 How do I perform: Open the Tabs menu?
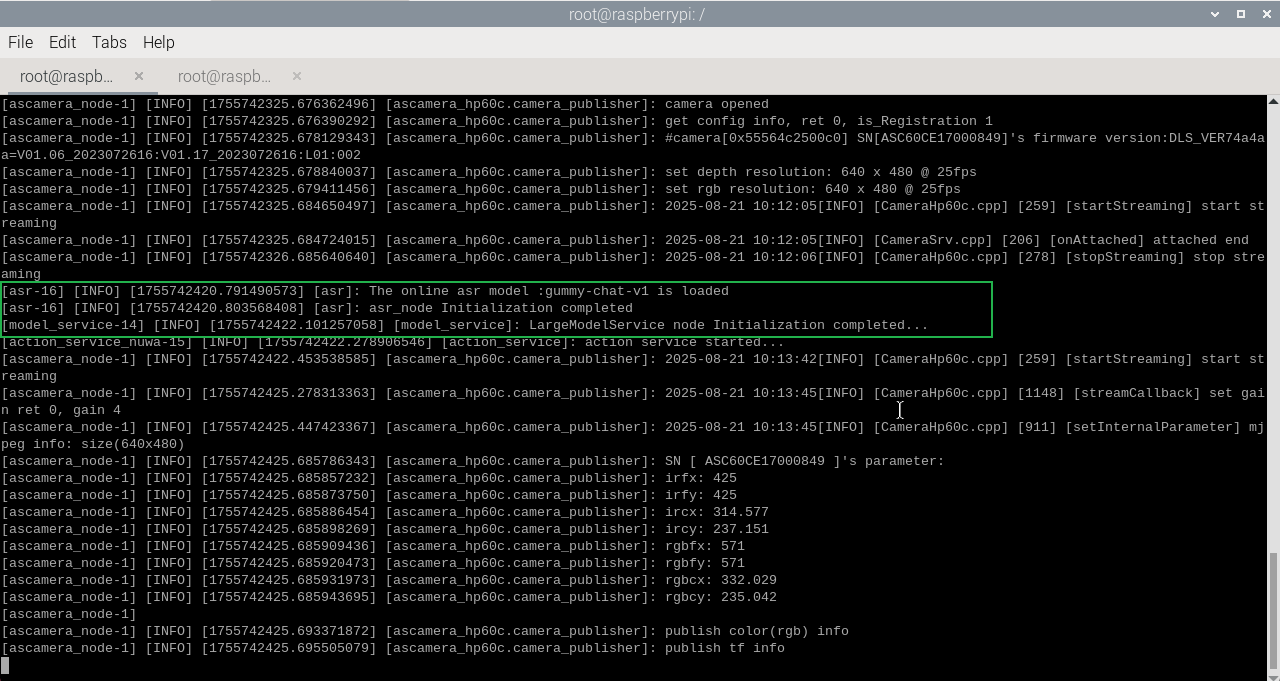click(x=109, y=42)
